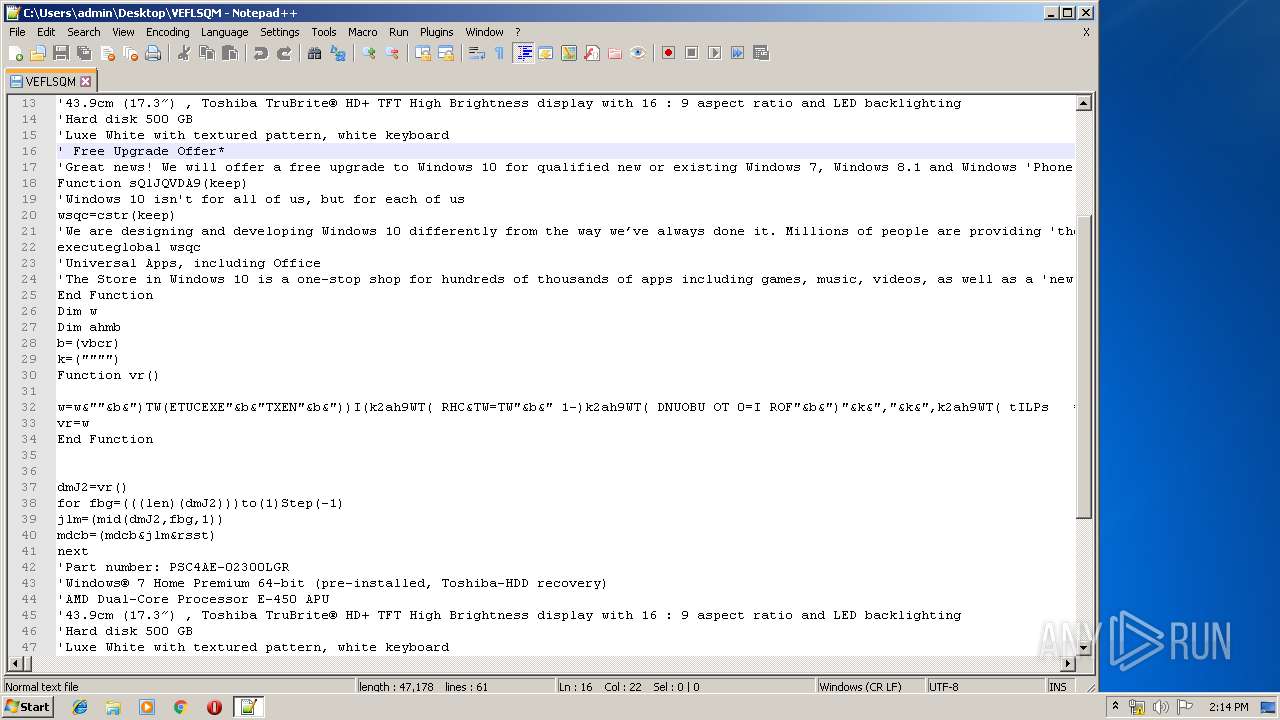Click the Cut scissors icon
The image size is (1280, 720).
[x=184, y=53]
